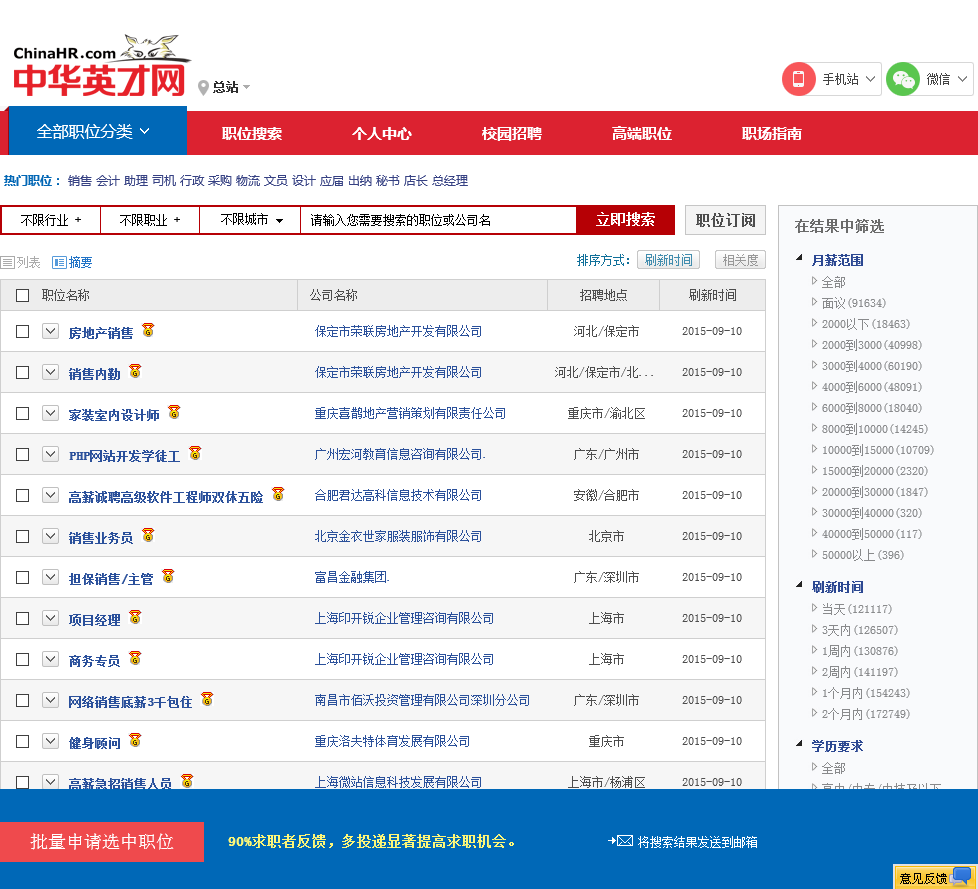Expand the 手机站 dropdown

[x=870, y=79]
